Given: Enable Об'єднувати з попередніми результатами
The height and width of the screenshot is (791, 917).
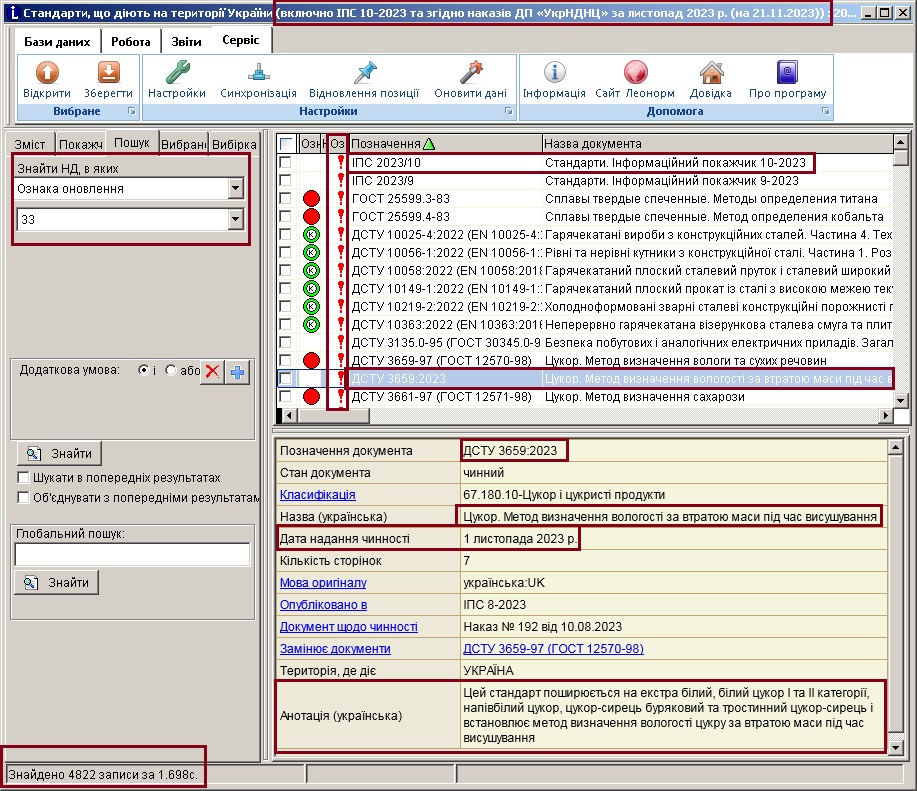Looking at the screenshot, I should click(23, 498).
